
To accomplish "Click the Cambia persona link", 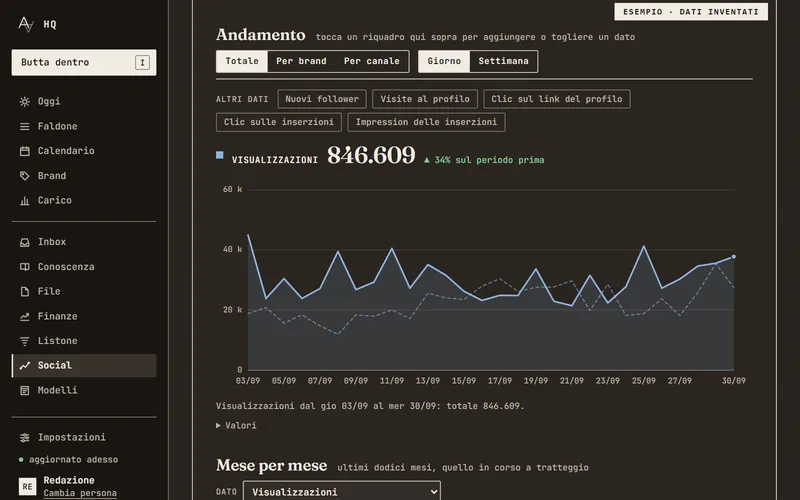I will coord(80,493).
